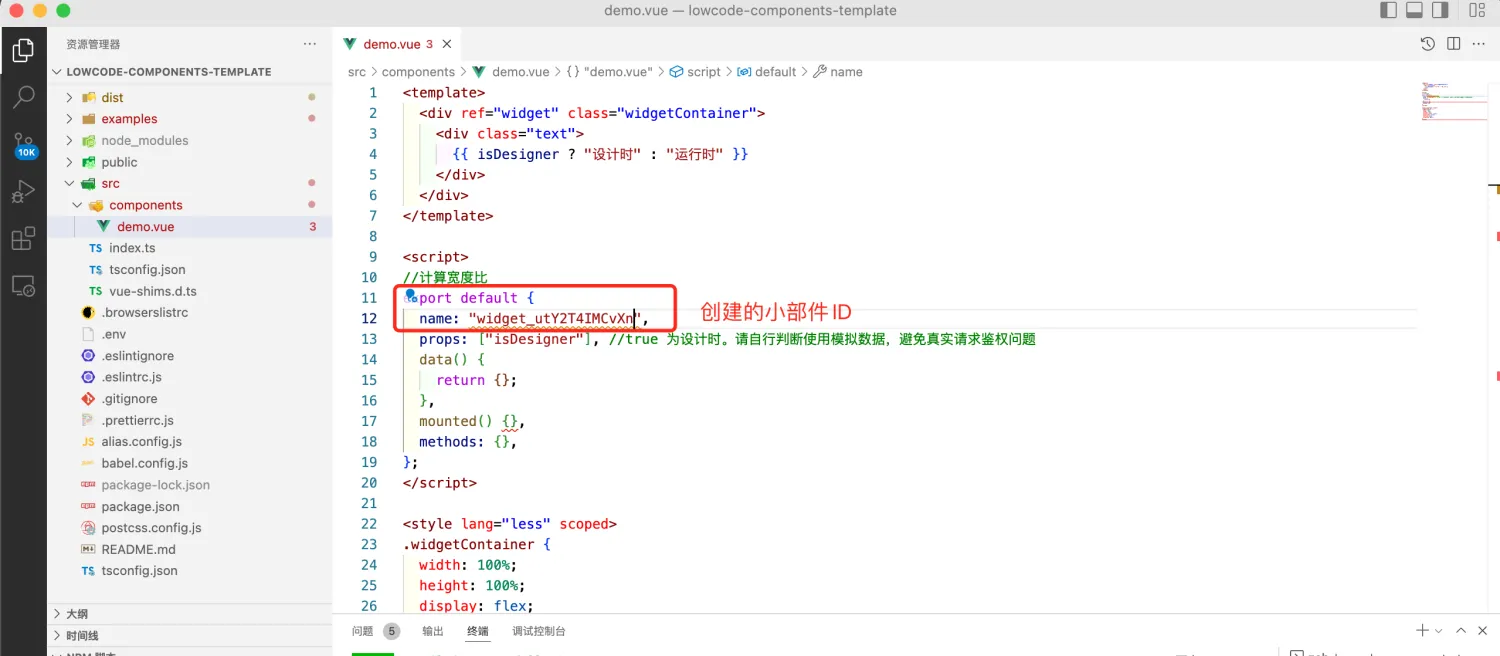Screen dimensions: 1500x656
Task: Toggle secondary side bar in title bar
Action: [1440, 11]
